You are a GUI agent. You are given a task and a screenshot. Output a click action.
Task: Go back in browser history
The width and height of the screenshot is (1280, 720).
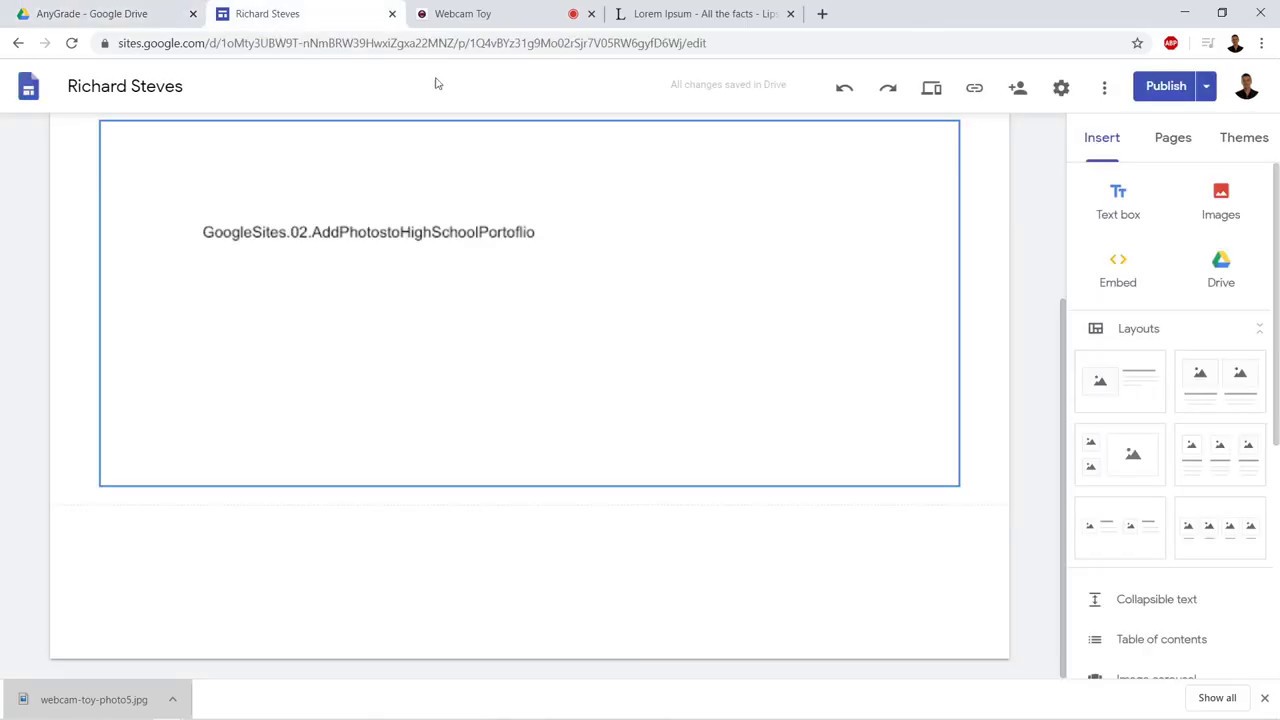click(x=18, y=43)
